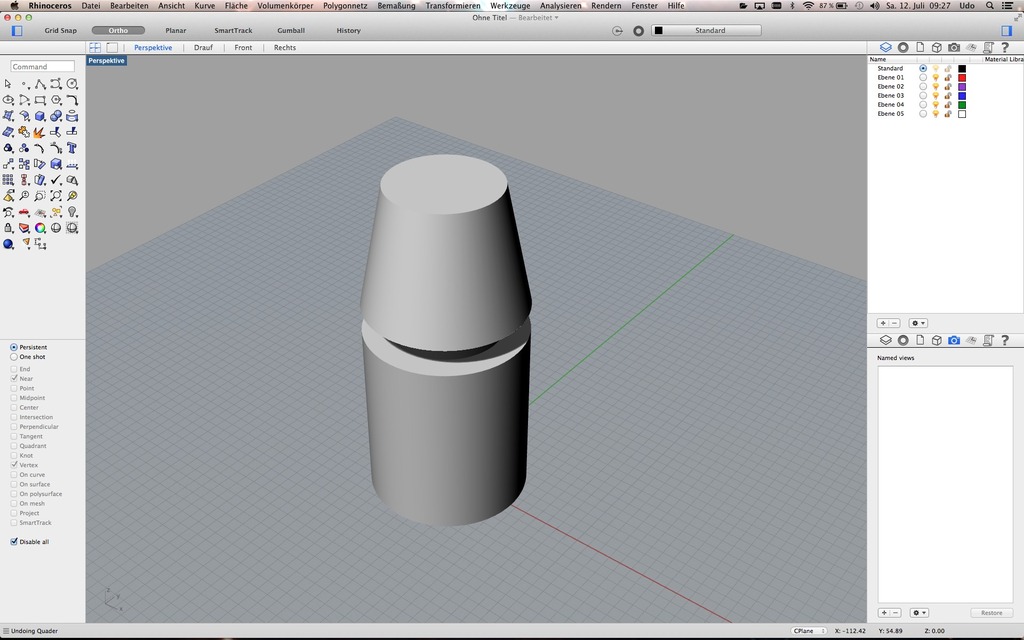This screenshot has width=1024, height=640.
Task: Click the polyline drawing tool
Action: 40,84
